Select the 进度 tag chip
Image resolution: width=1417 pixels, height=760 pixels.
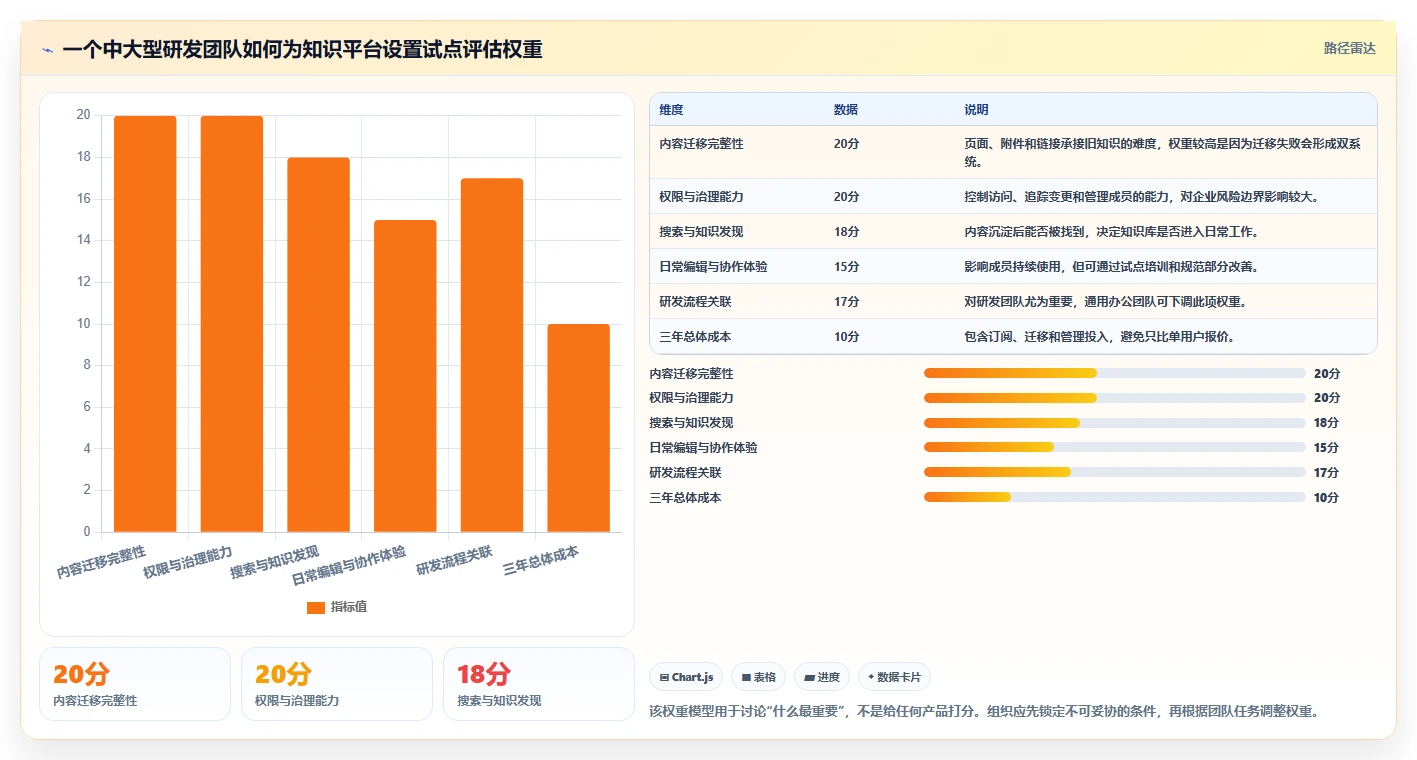click(822, 677)
